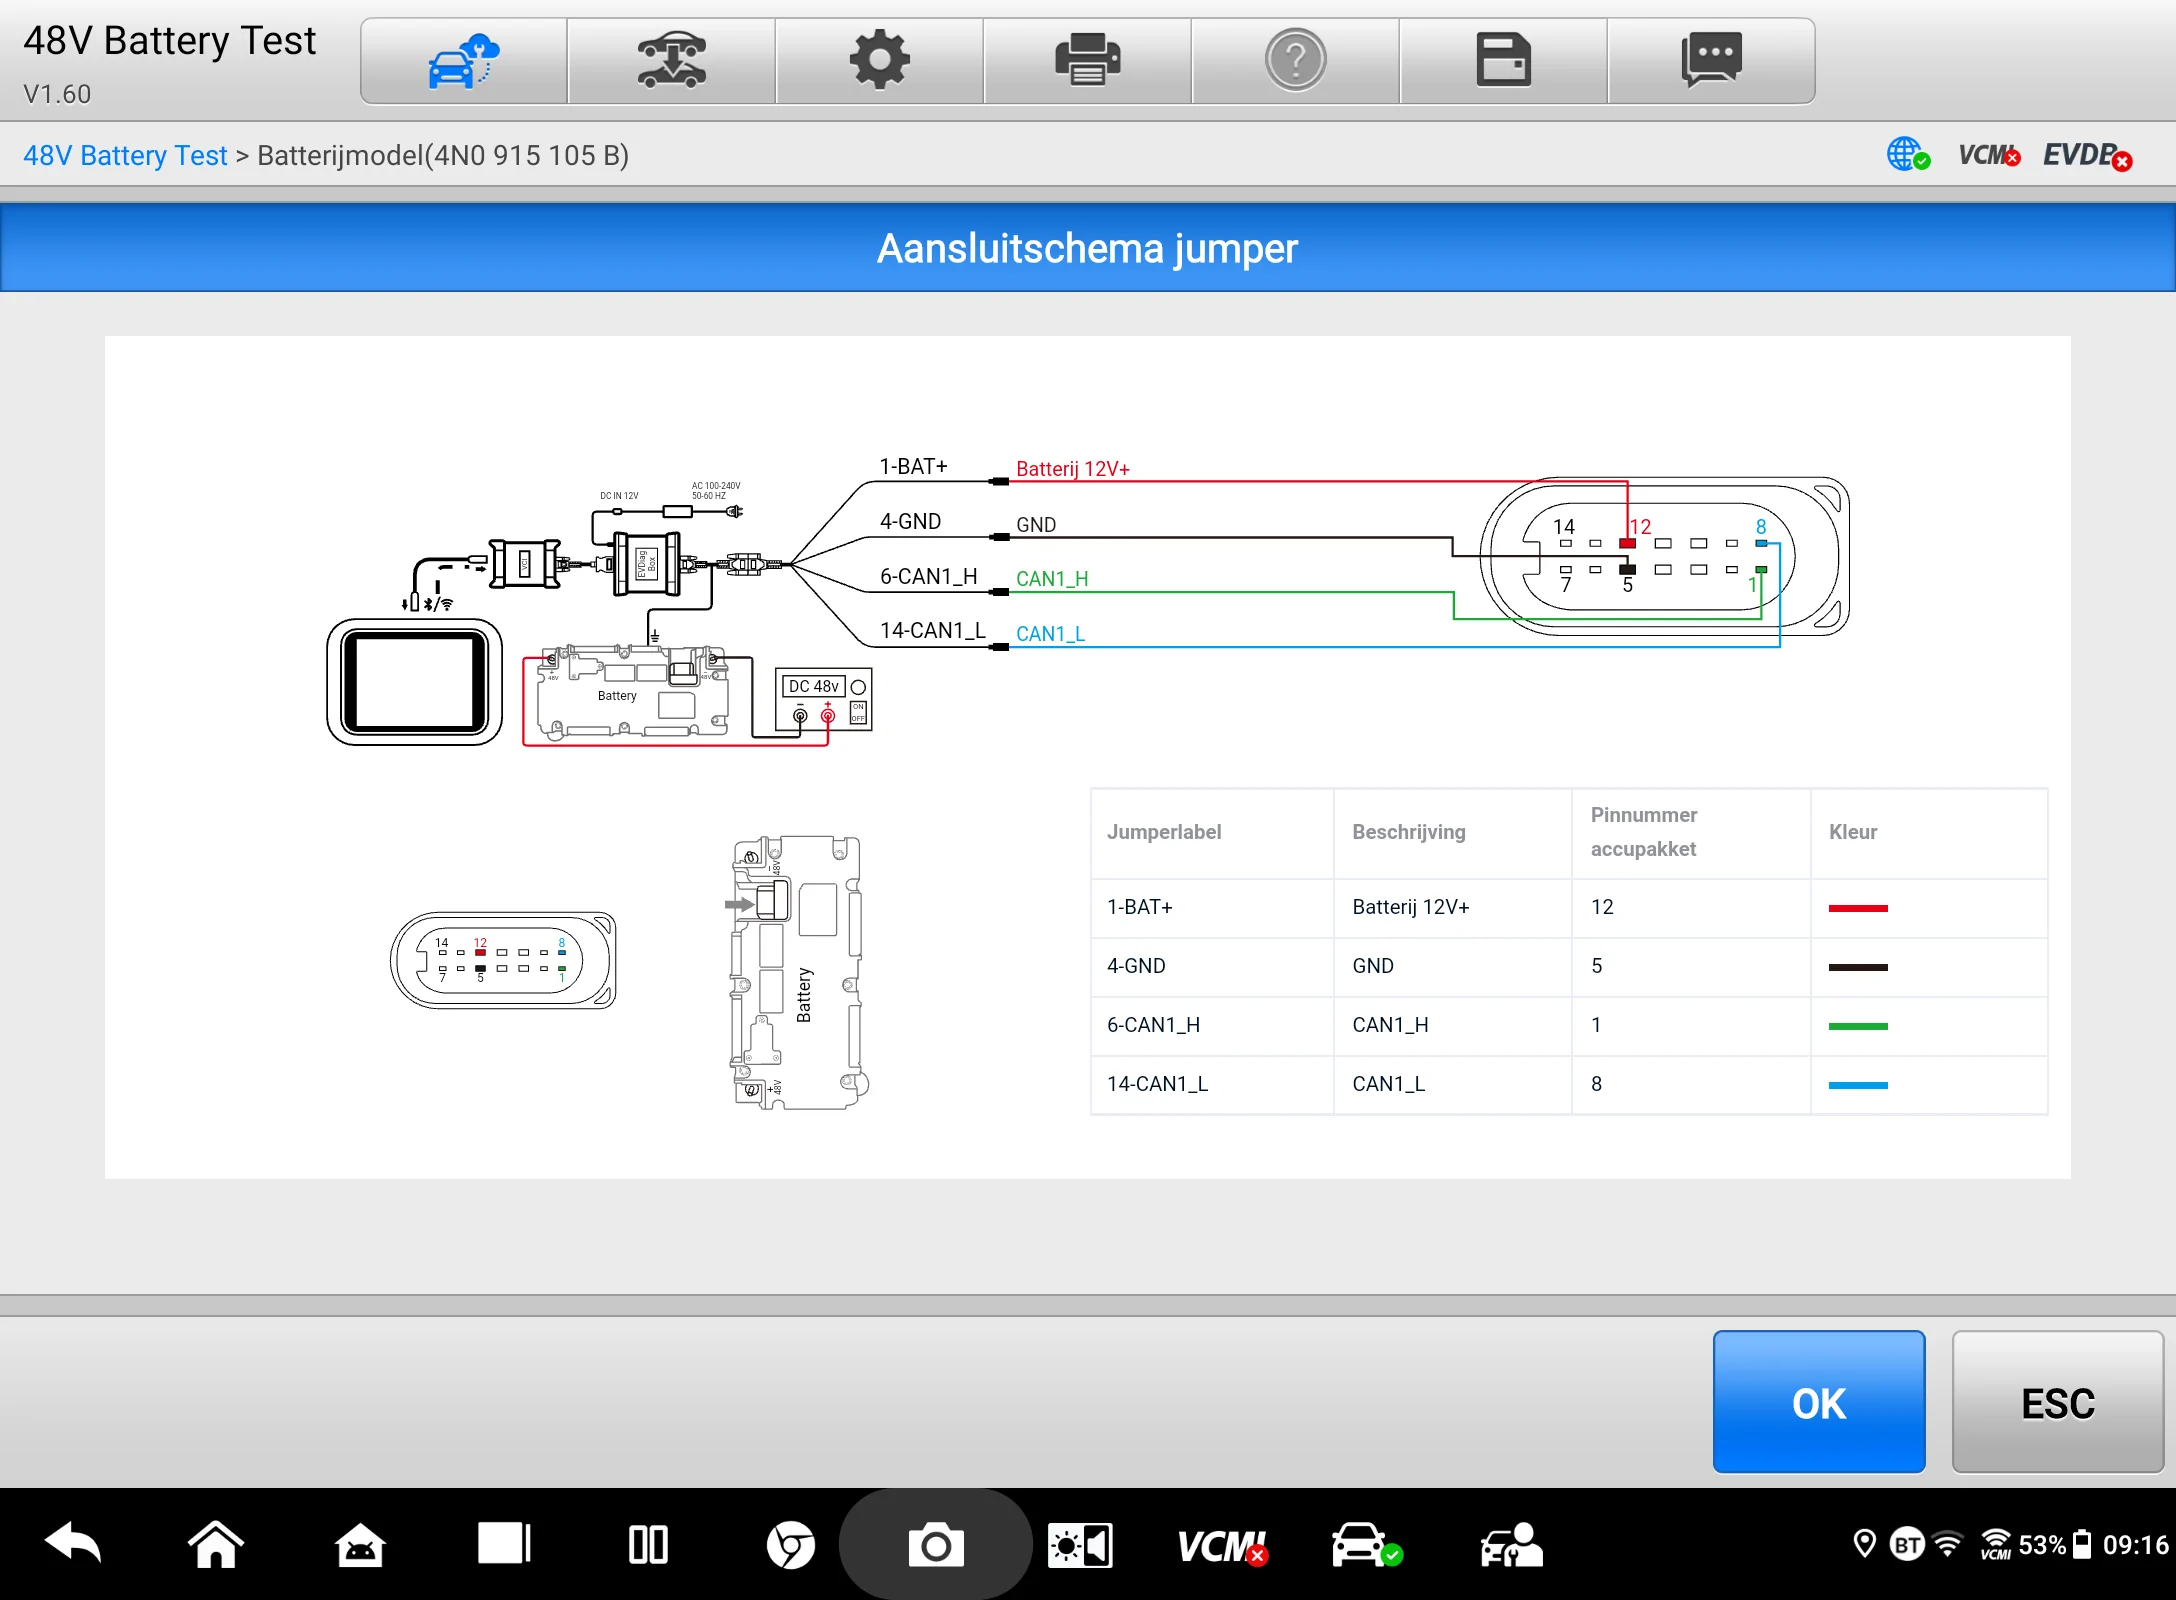Tap the Aansluitschema jumper title bar
This screenshot has height=1600, width=2176.
[x=1088, y=248]
